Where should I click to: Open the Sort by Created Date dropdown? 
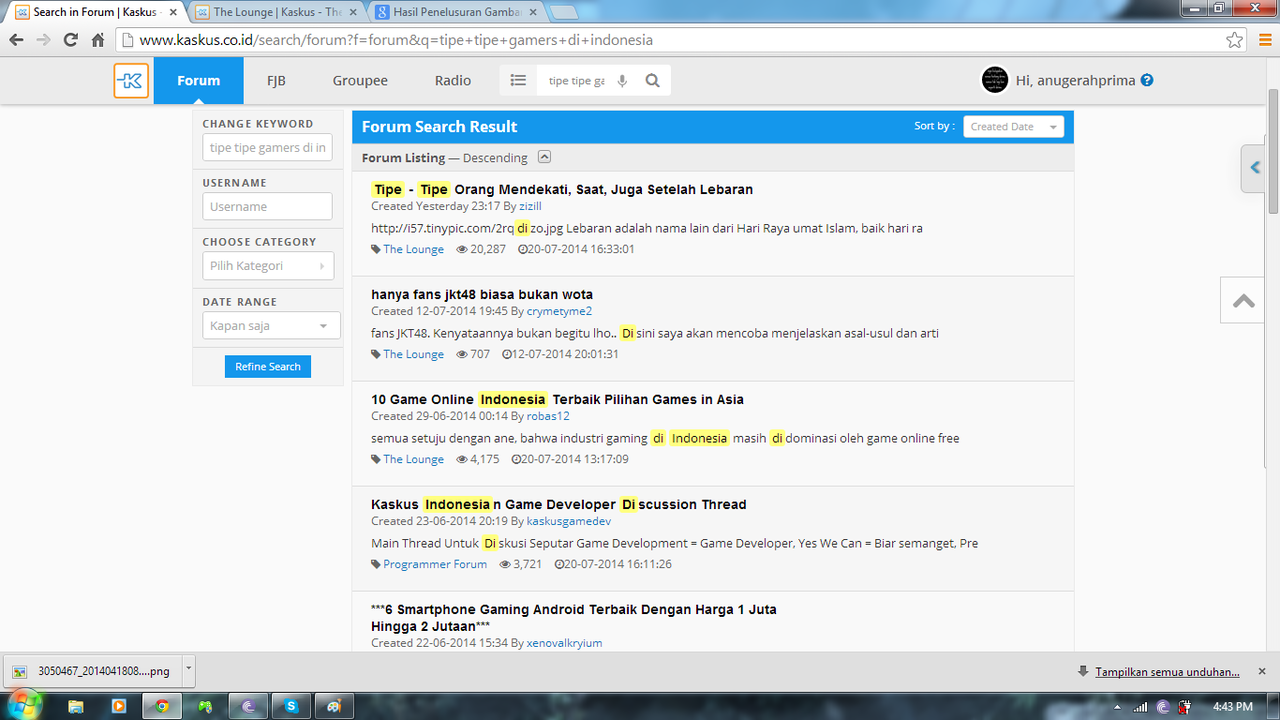[x=1013, y=127]
